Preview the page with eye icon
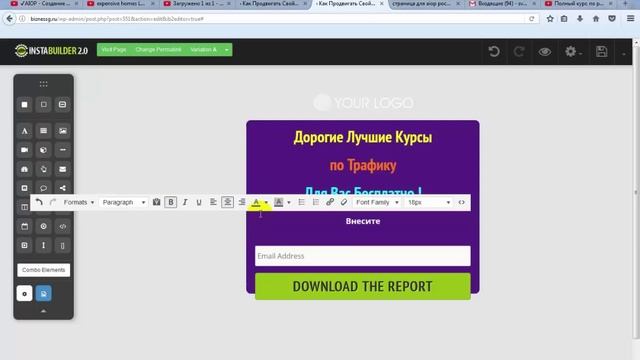 (544, 52)
